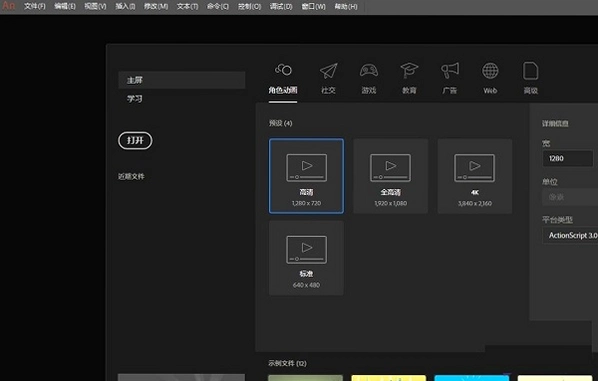Choose the 广告 megaphone icon
This screenshot has width=598, height=381.
(x=450, y=71)
